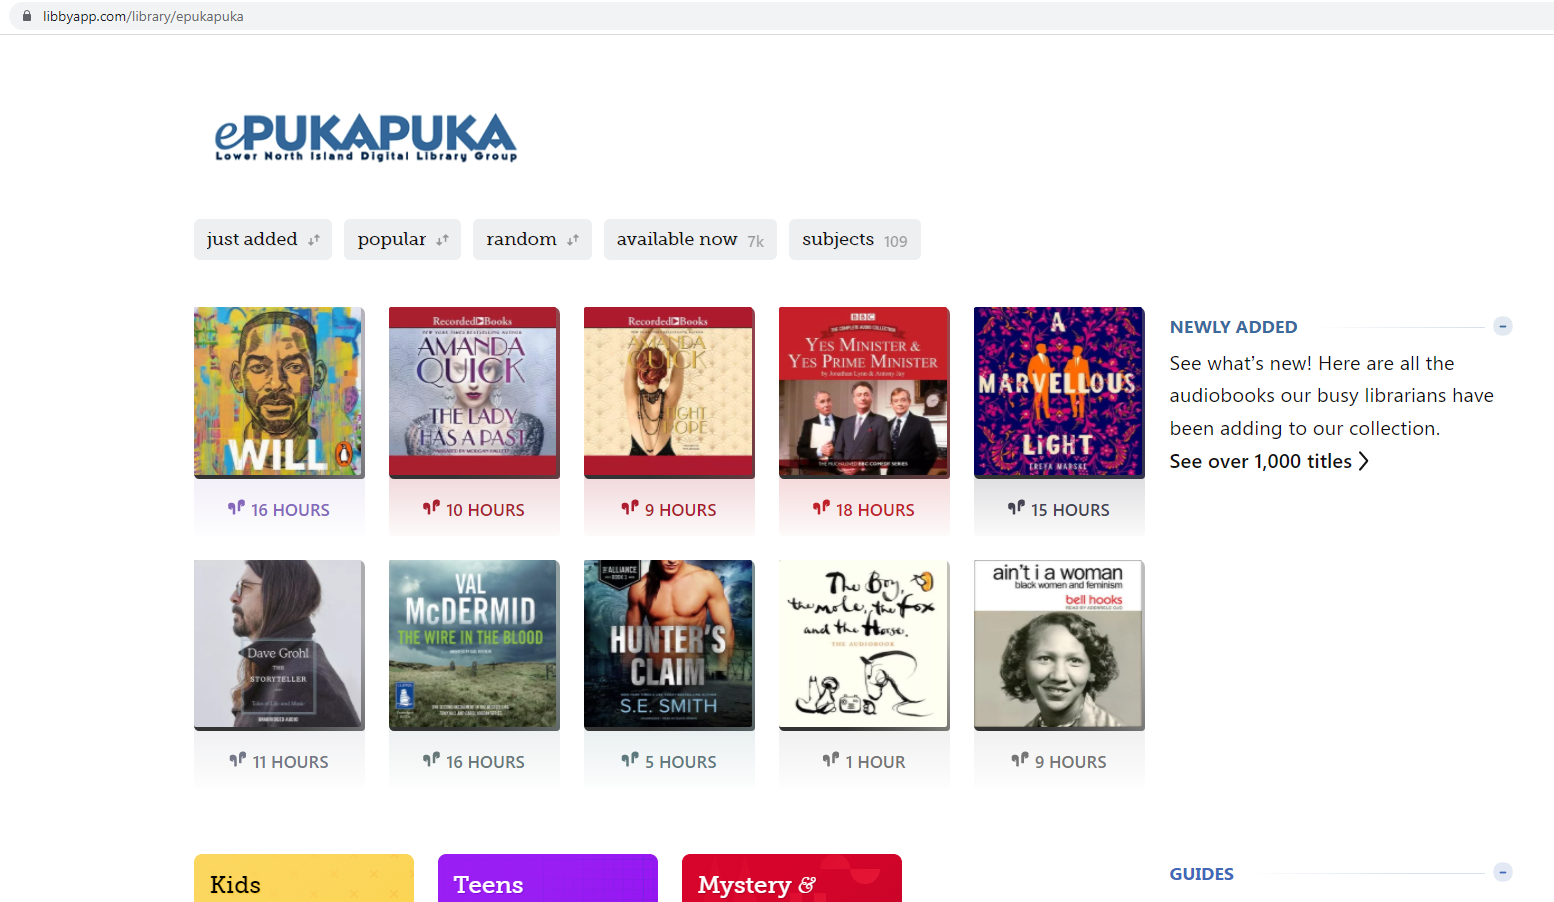Open See over 1,000 titles link
The height and width of the screenshot is (902, 1554).
click(1269, 461)
